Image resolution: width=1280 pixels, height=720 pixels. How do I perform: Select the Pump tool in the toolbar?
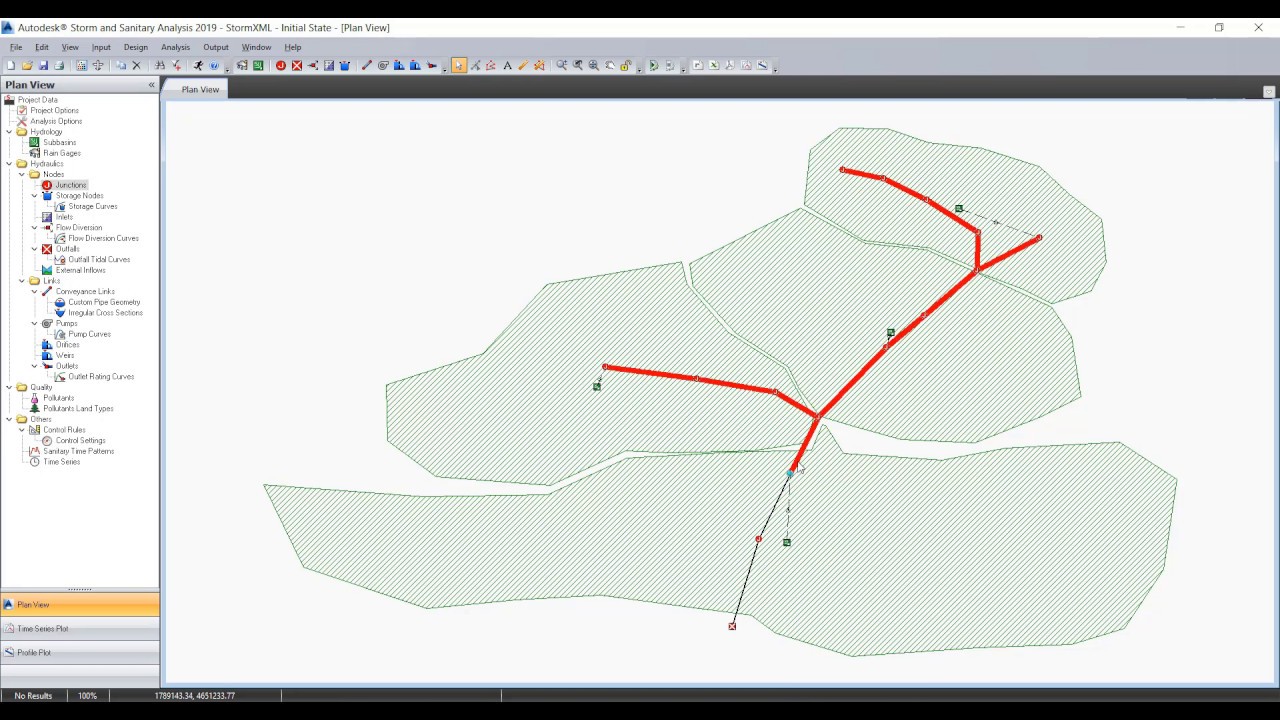click(382, 66)
